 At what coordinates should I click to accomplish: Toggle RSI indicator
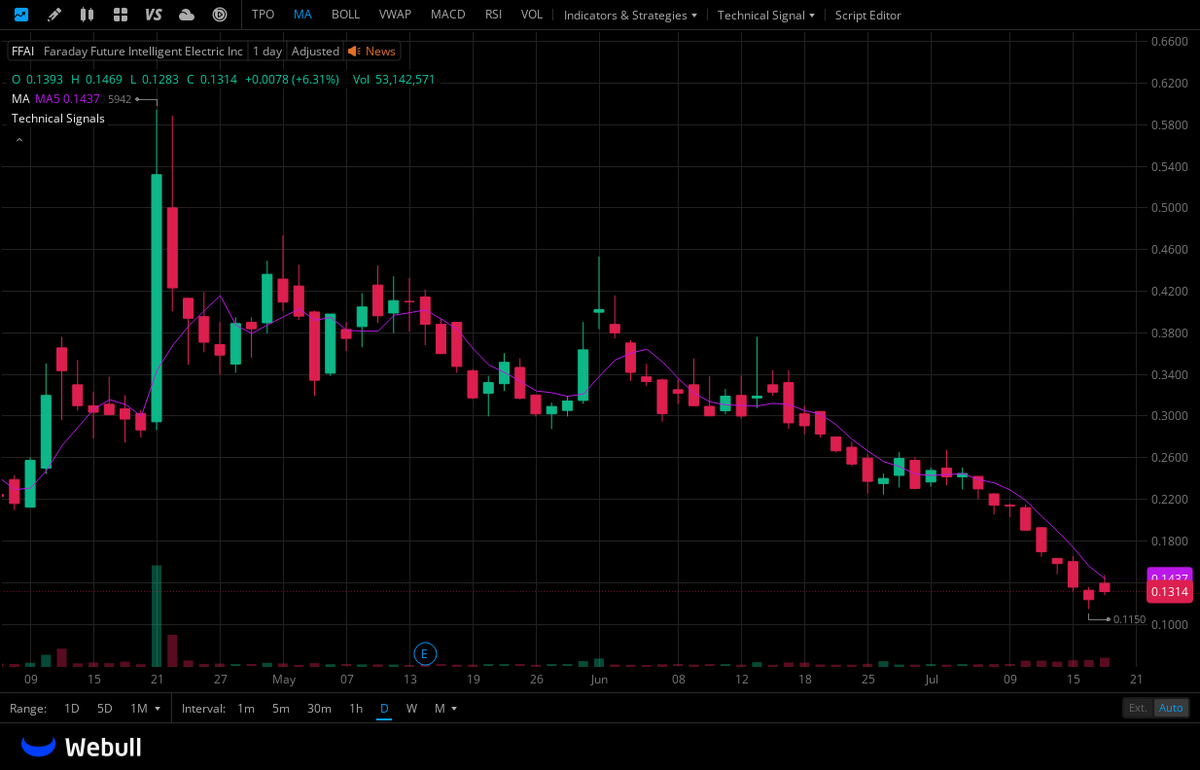click(x=493, y=15)
